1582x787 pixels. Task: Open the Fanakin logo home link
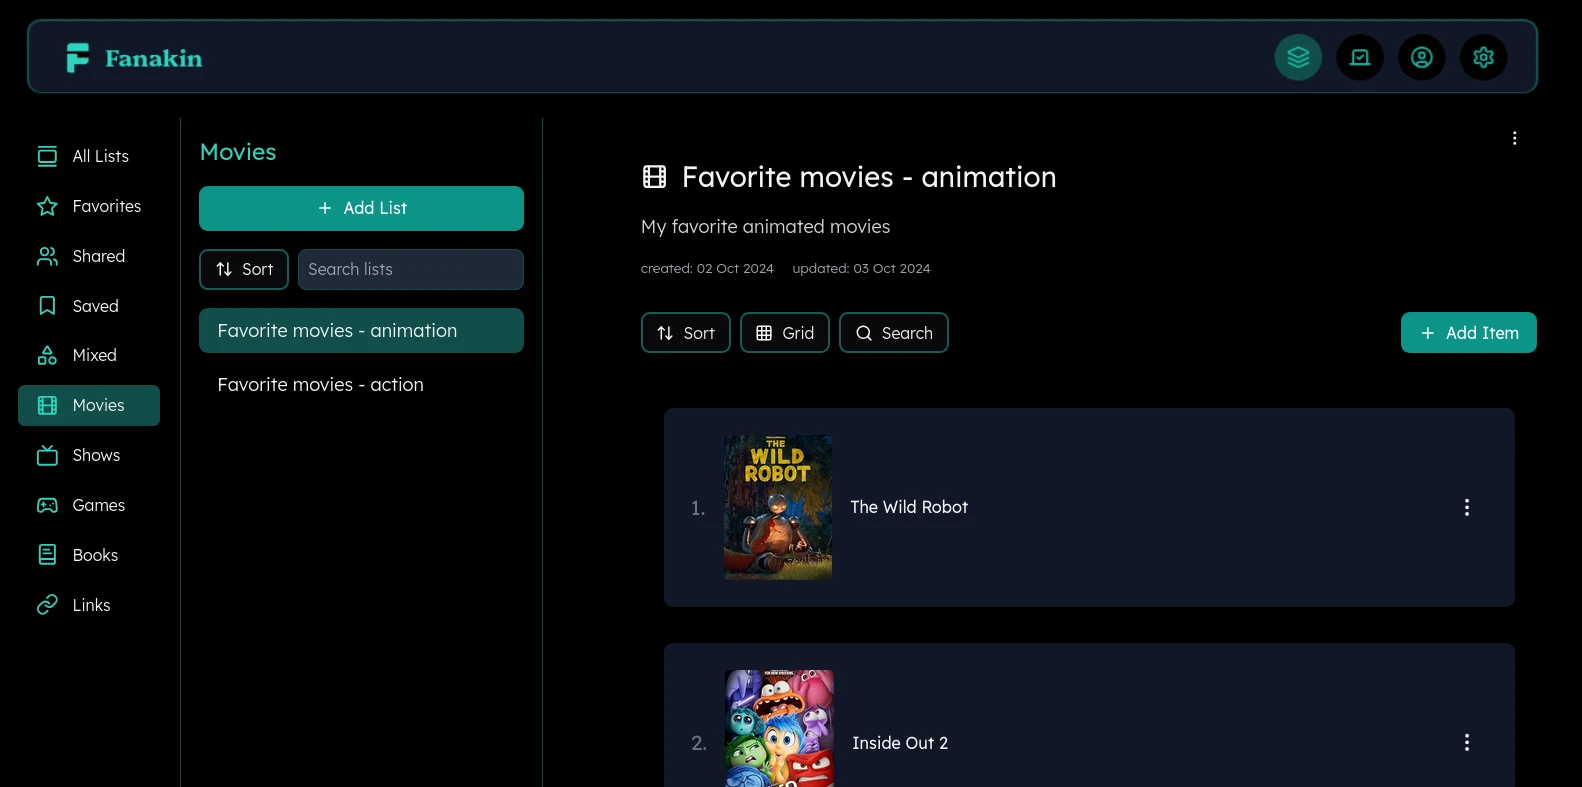(134, 58)
